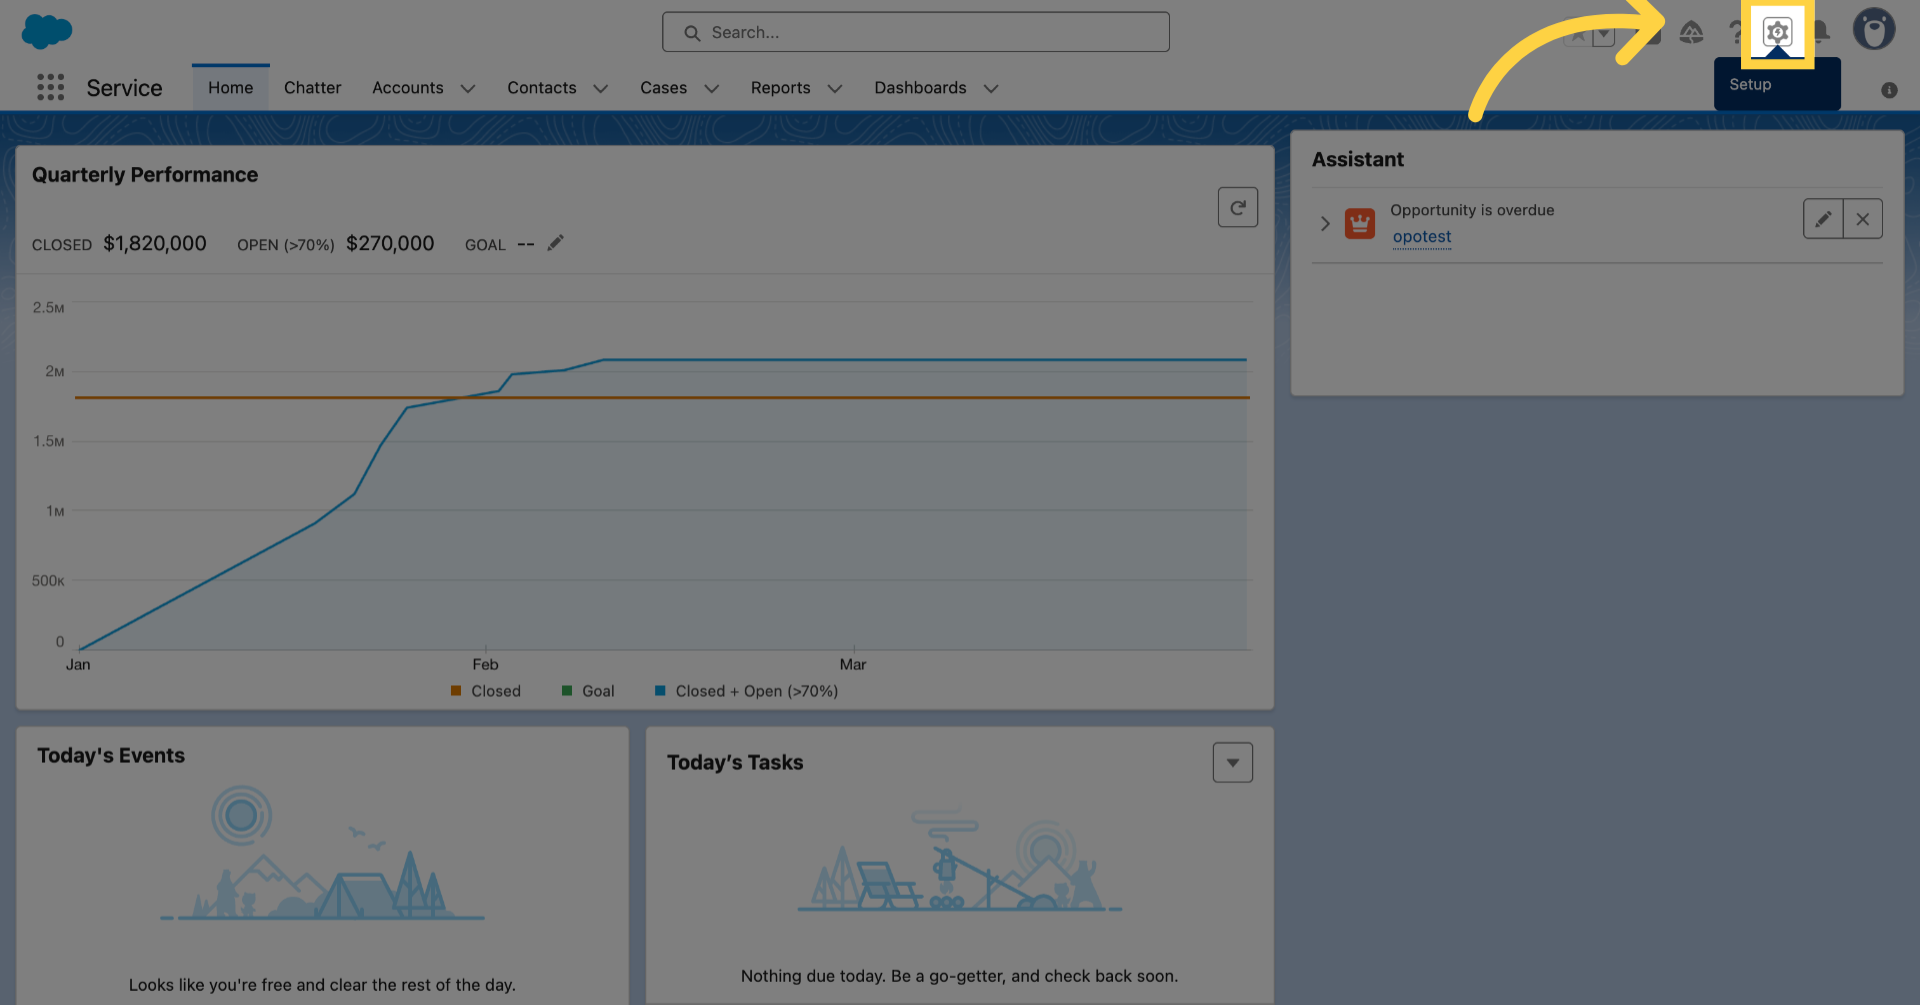Click the info icon below Setup
Screen dimensions: 1920x1005
(x=1889, y=90)
